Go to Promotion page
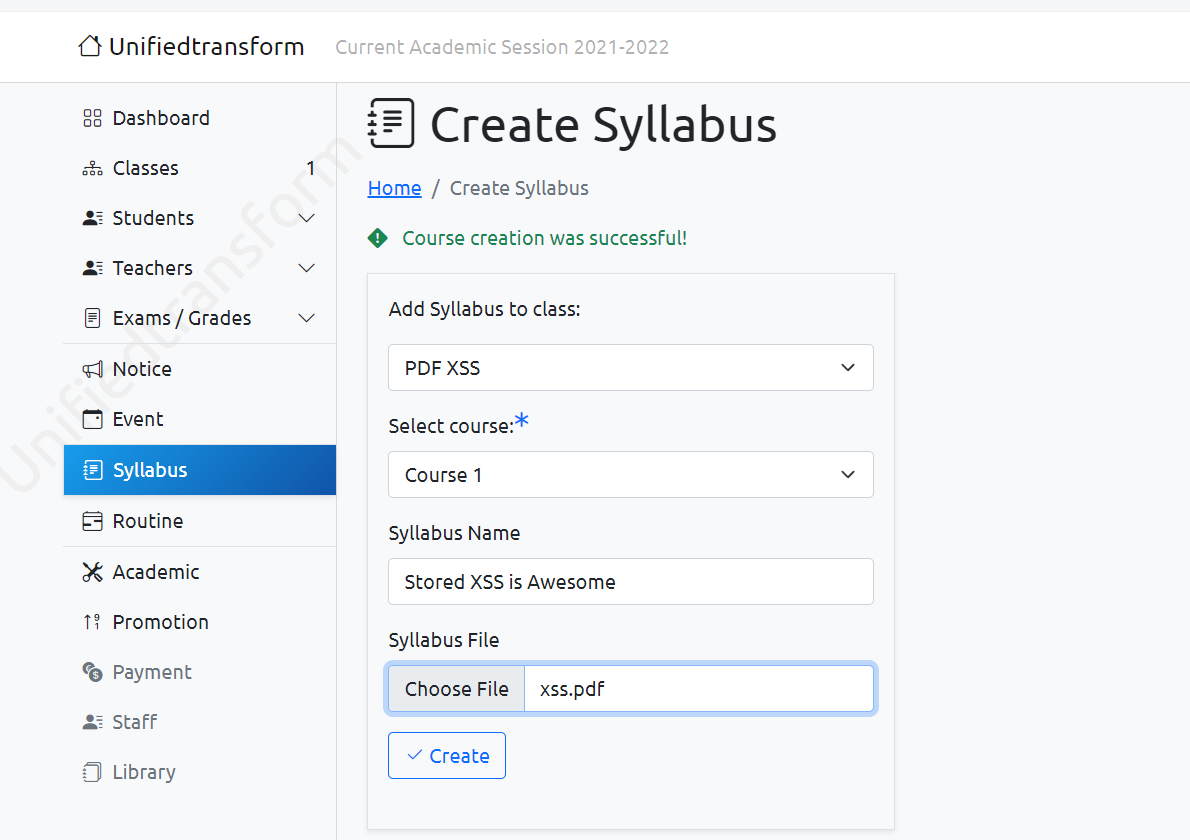Image resolution: width=1190 pixels, height=840 pixels. click(200, 622)
